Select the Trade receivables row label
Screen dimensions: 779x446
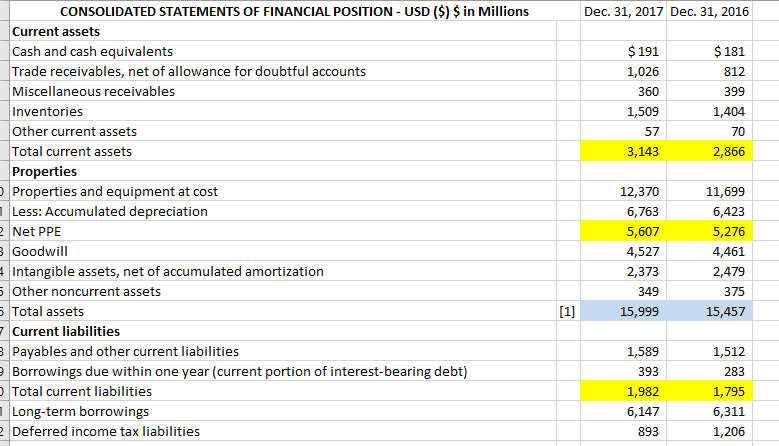pos(189,71)
